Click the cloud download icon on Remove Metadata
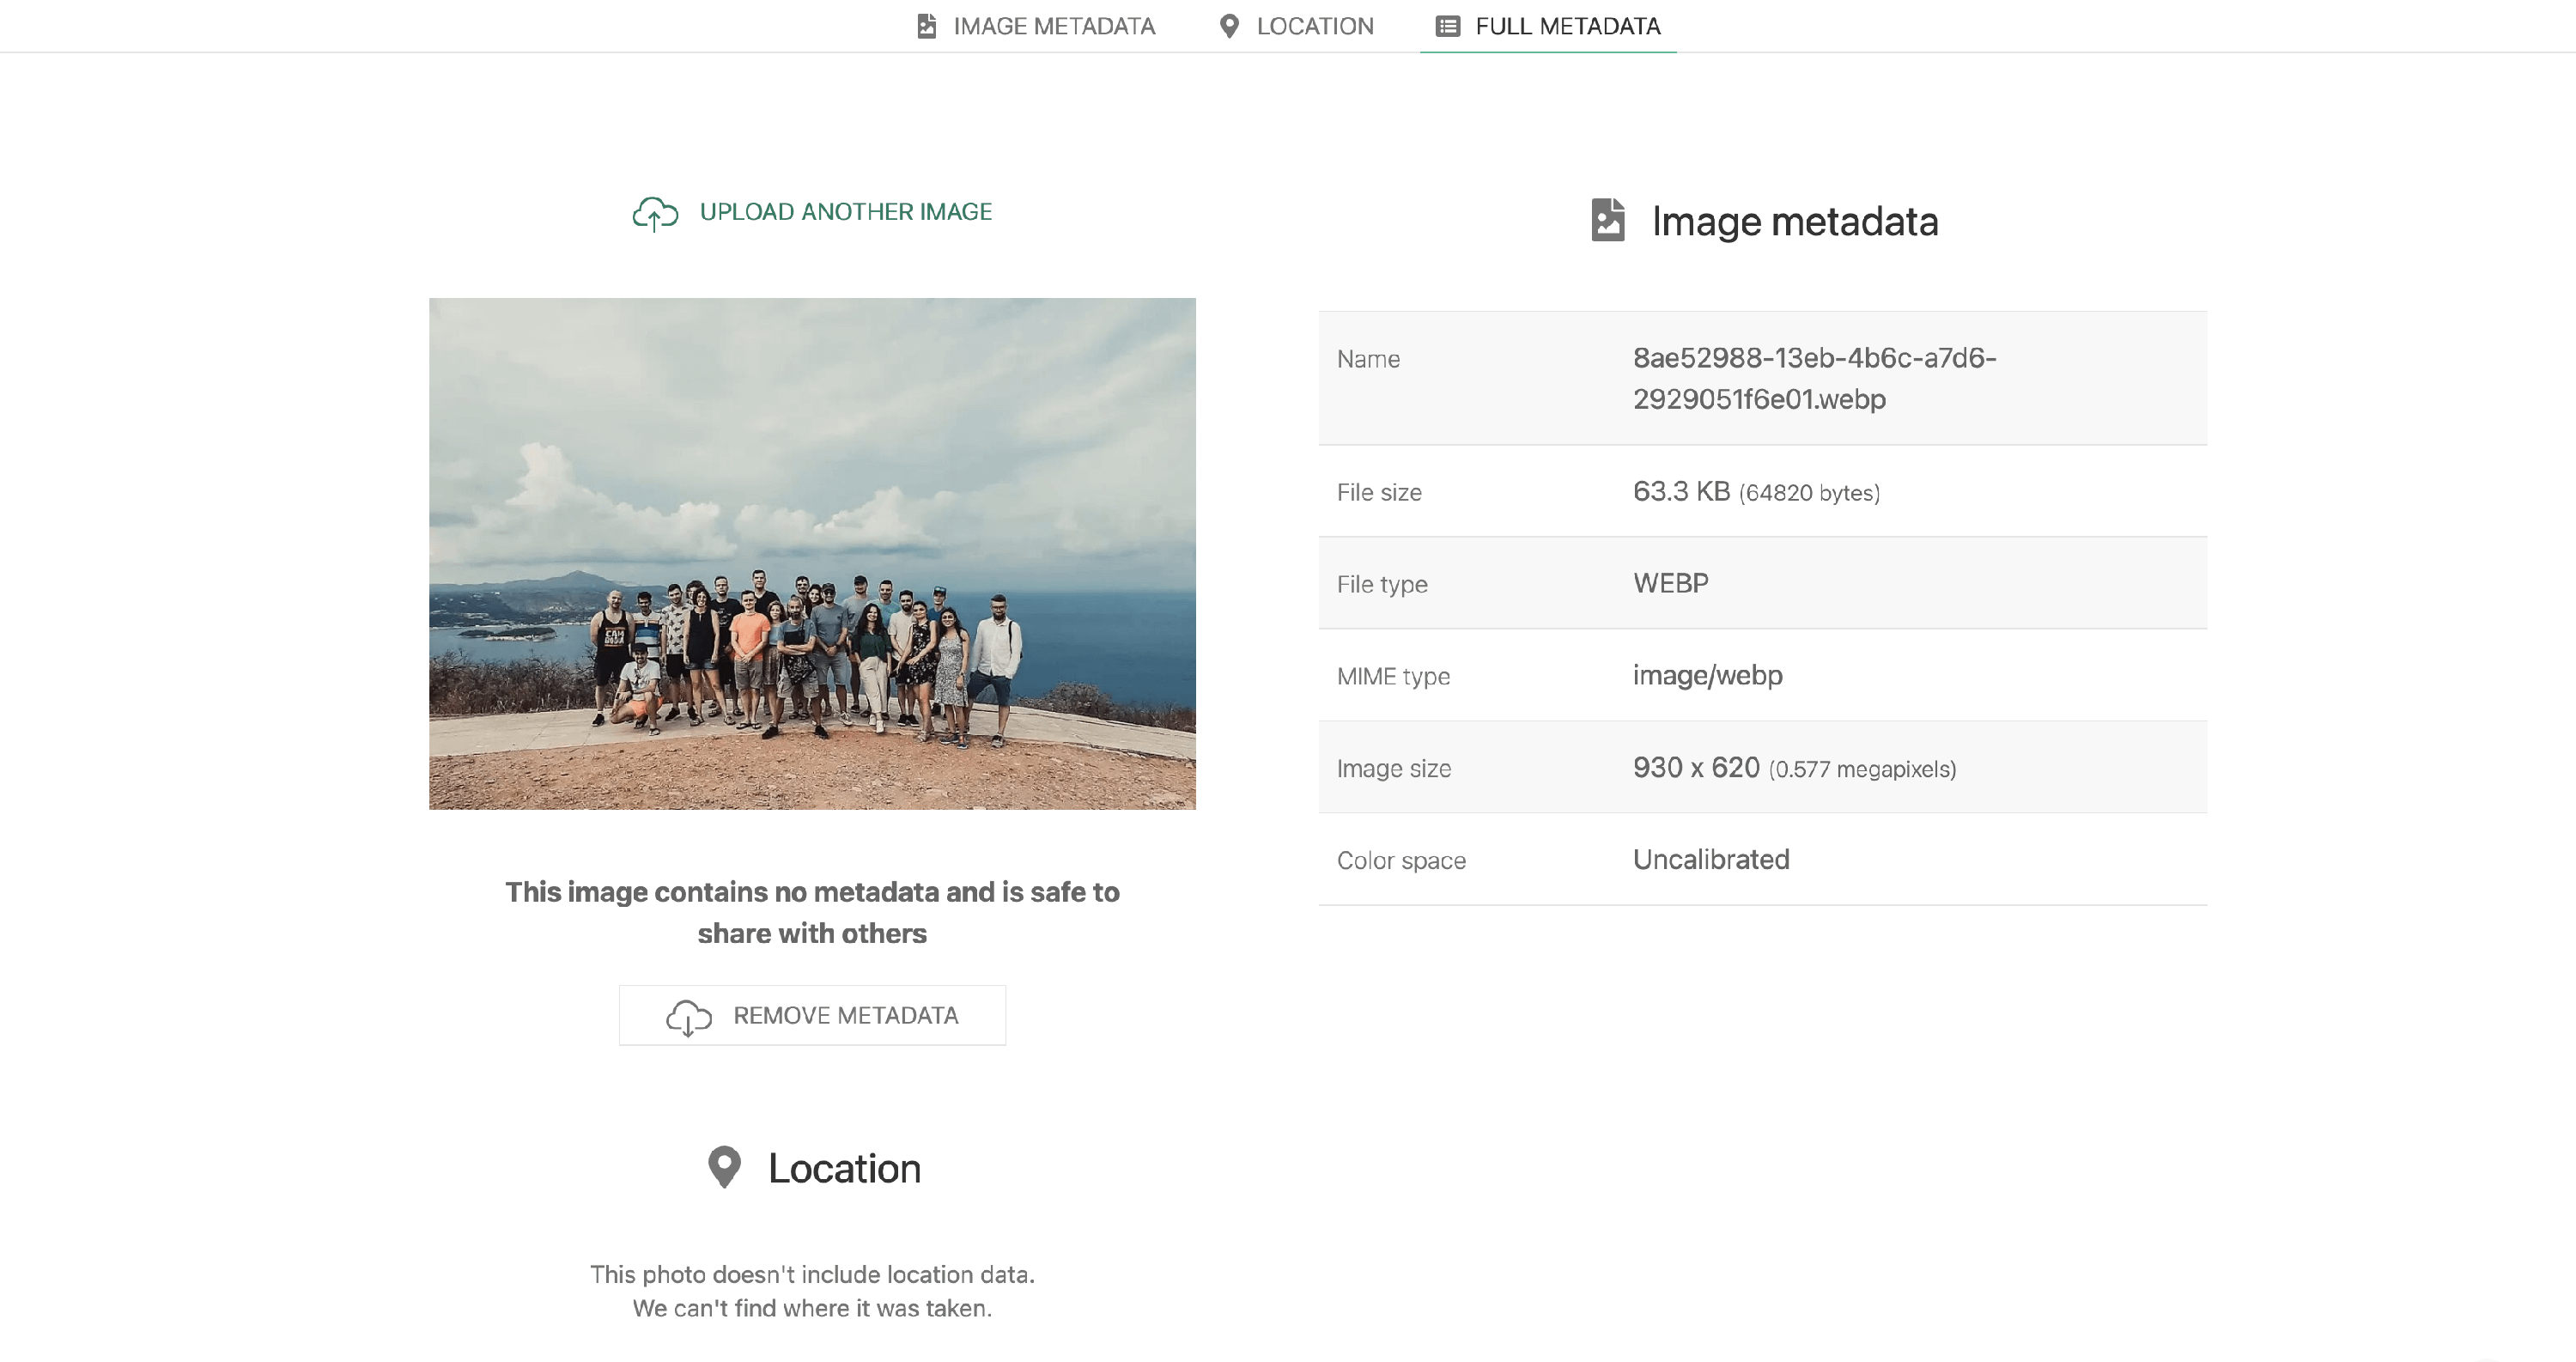Viewport: 2576px width, 1362px height. pos(688,1017)
